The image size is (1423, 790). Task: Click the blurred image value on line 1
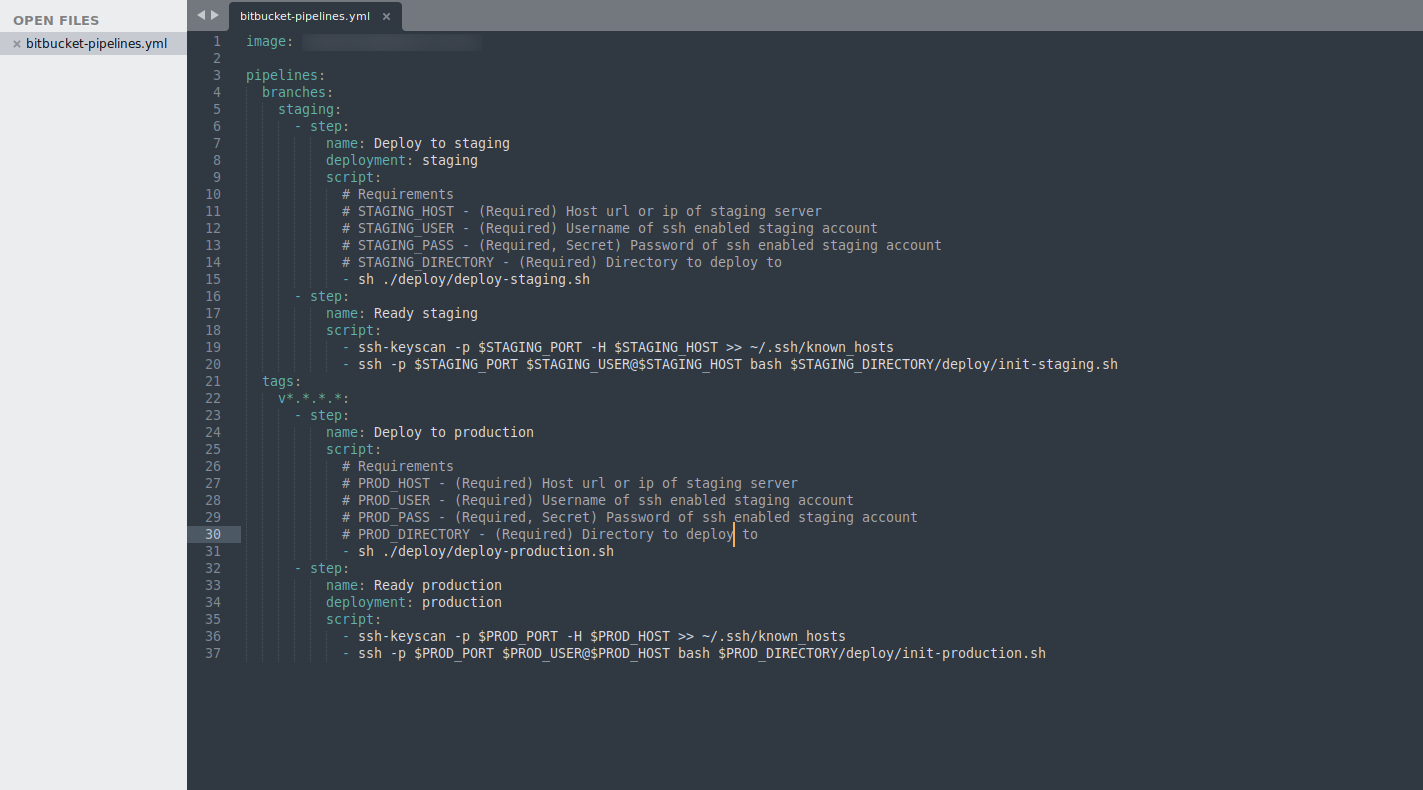pyautogui.click(x=392, y=42)
